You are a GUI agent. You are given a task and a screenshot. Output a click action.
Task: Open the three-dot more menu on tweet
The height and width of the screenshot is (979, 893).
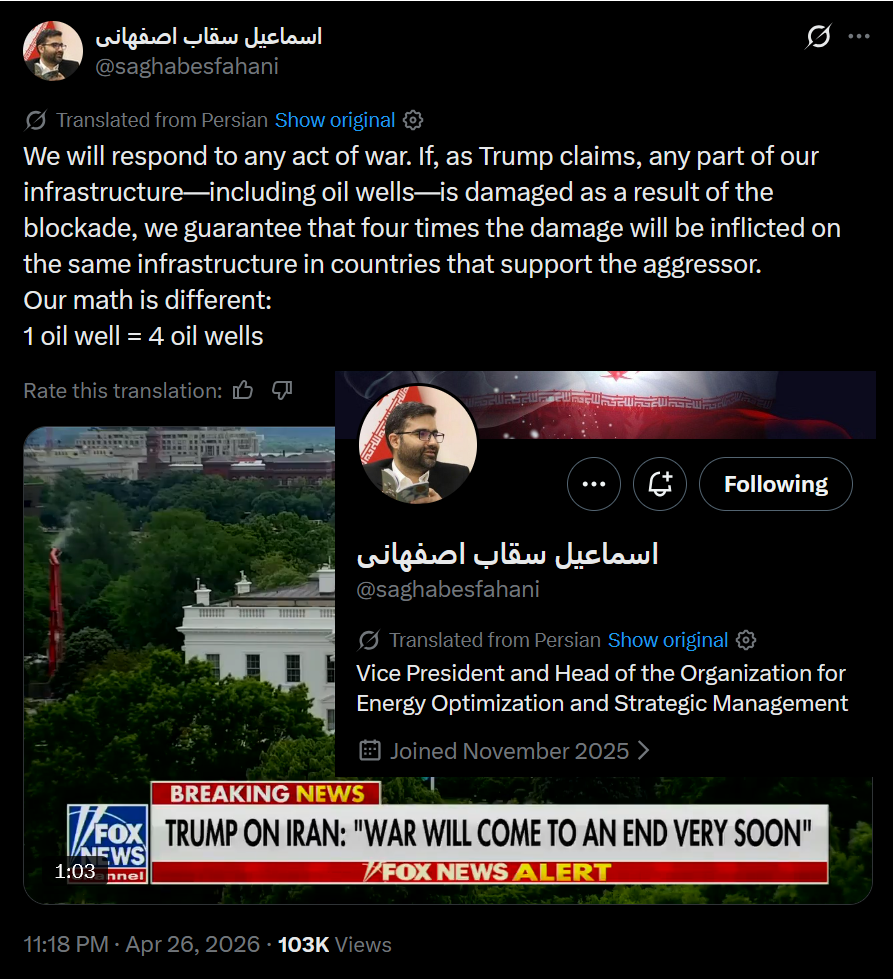tap(859, 36)
